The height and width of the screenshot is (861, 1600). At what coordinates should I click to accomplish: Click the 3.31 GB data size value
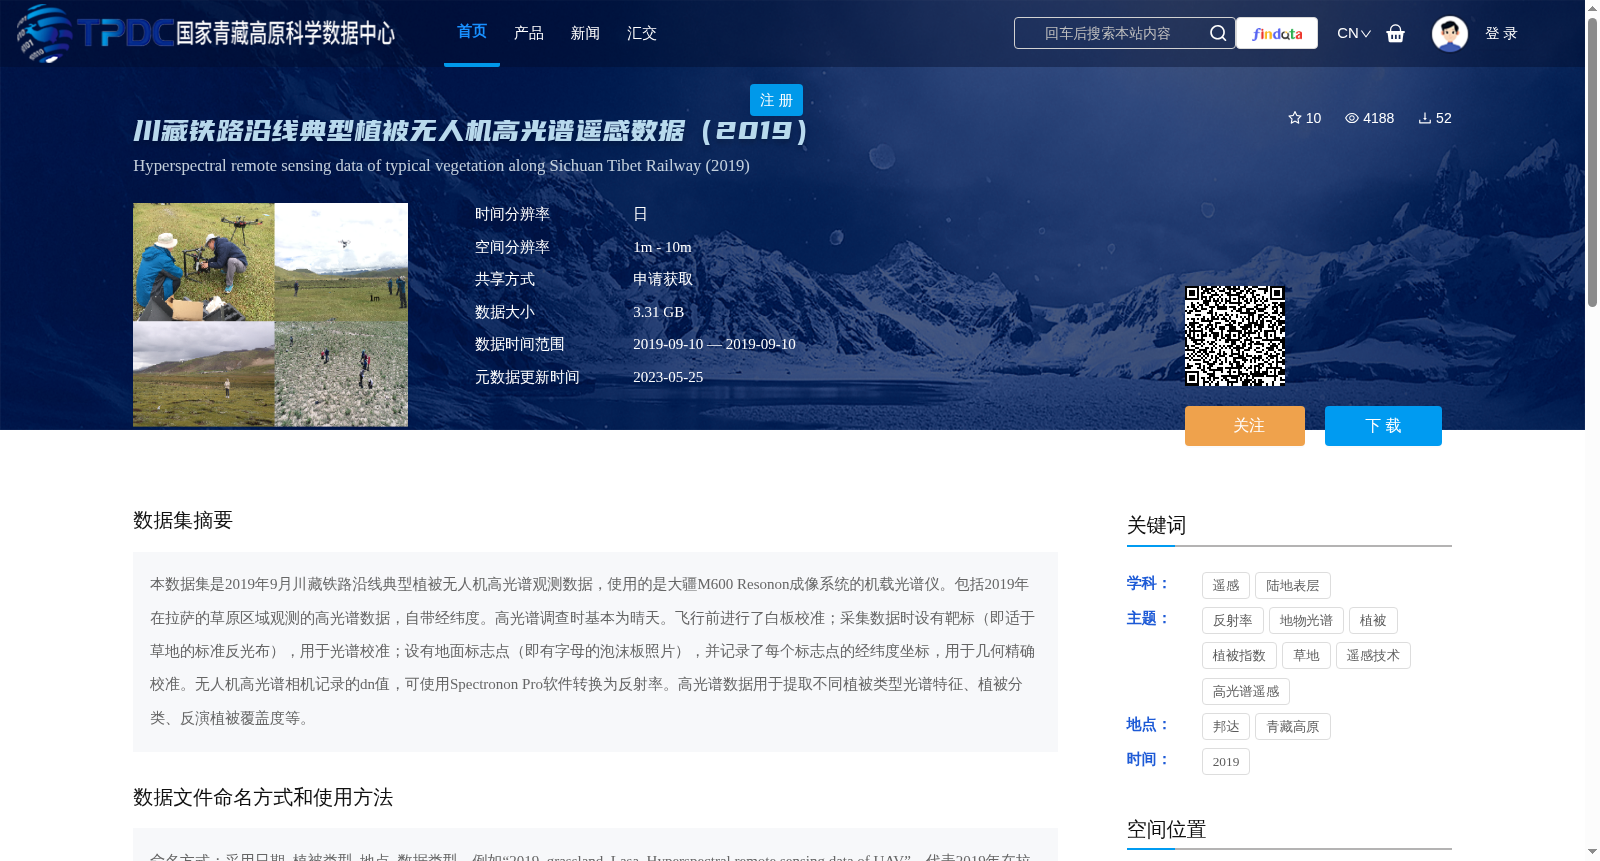pos(658,312)
